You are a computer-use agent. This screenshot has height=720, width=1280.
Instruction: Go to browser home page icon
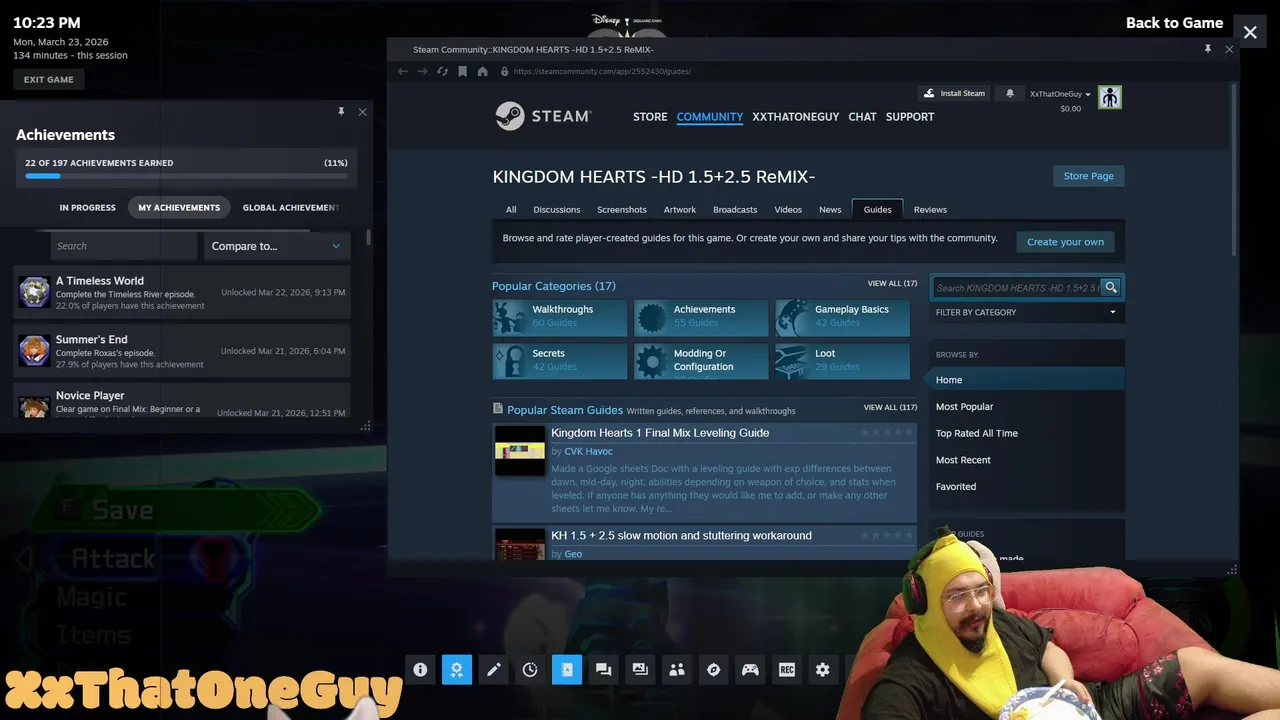482,71
